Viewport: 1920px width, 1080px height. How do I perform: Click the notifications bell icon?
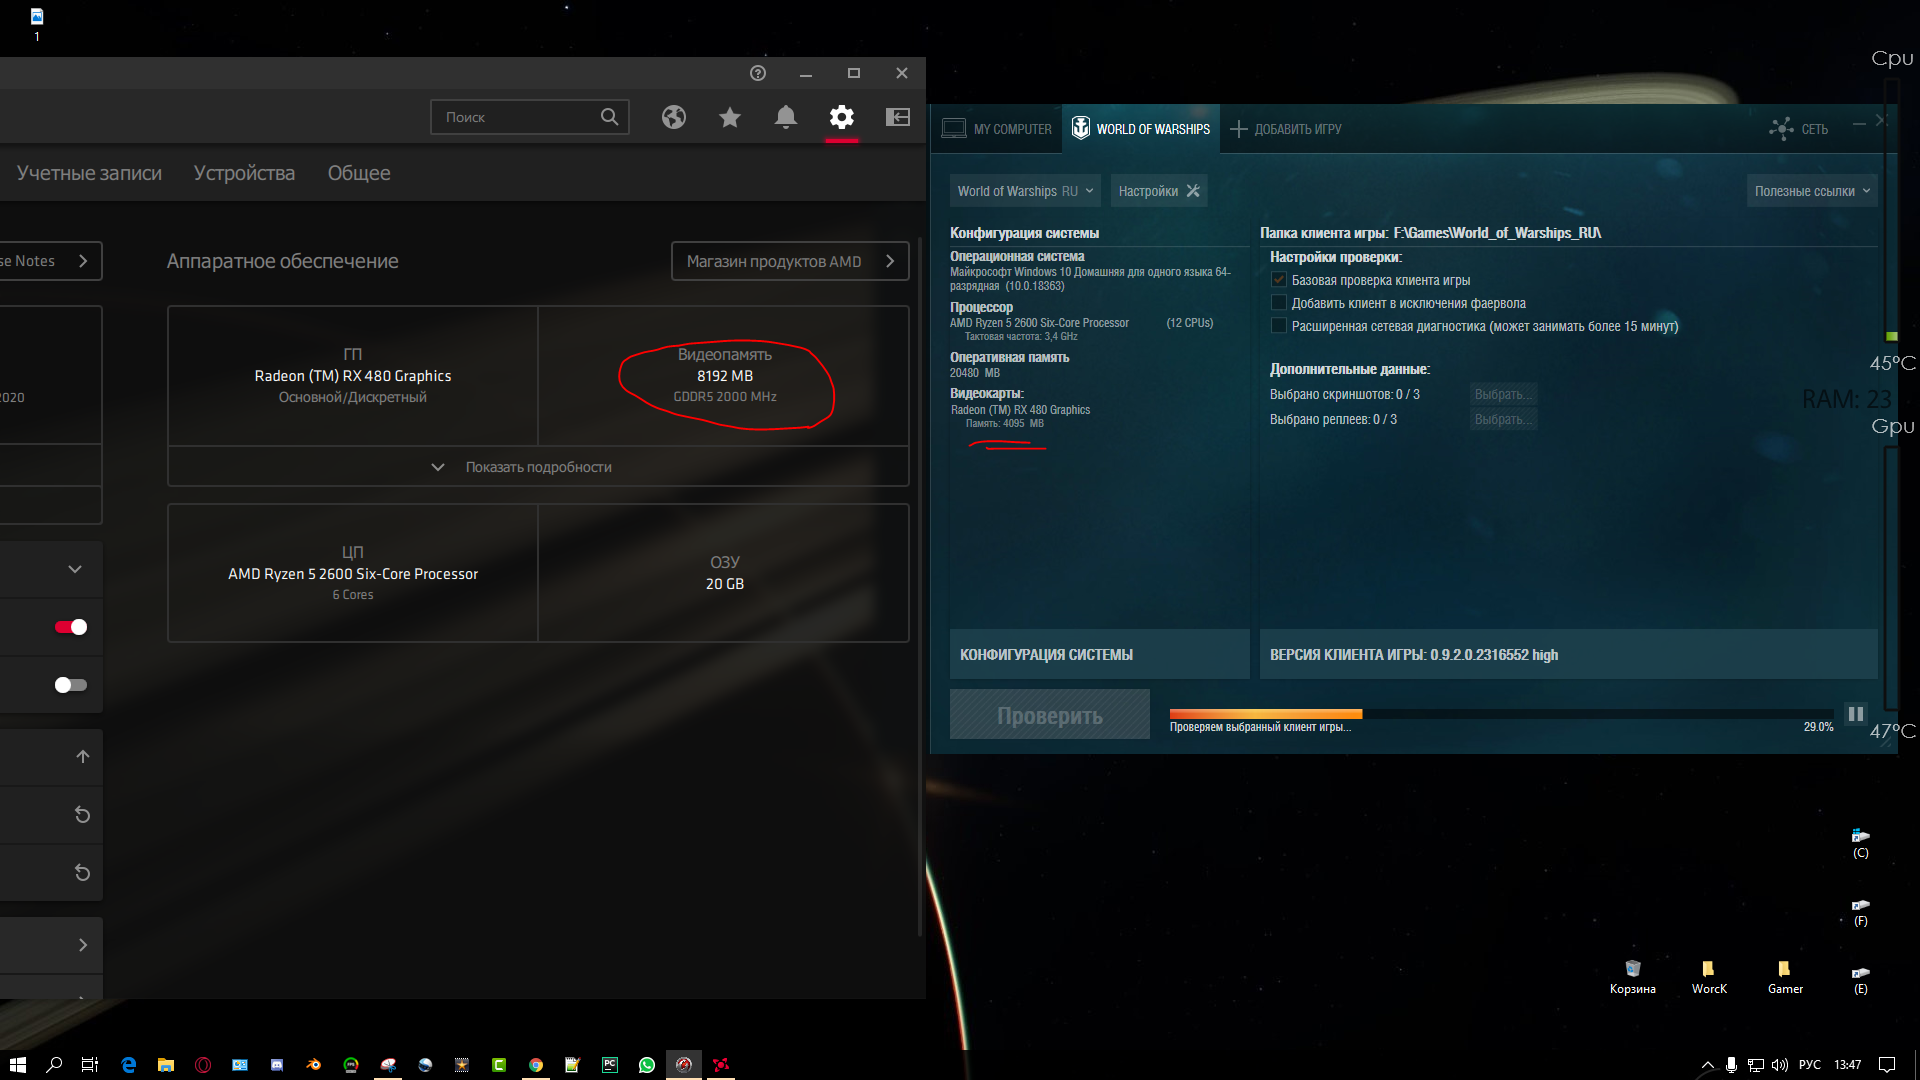(785, 117)
